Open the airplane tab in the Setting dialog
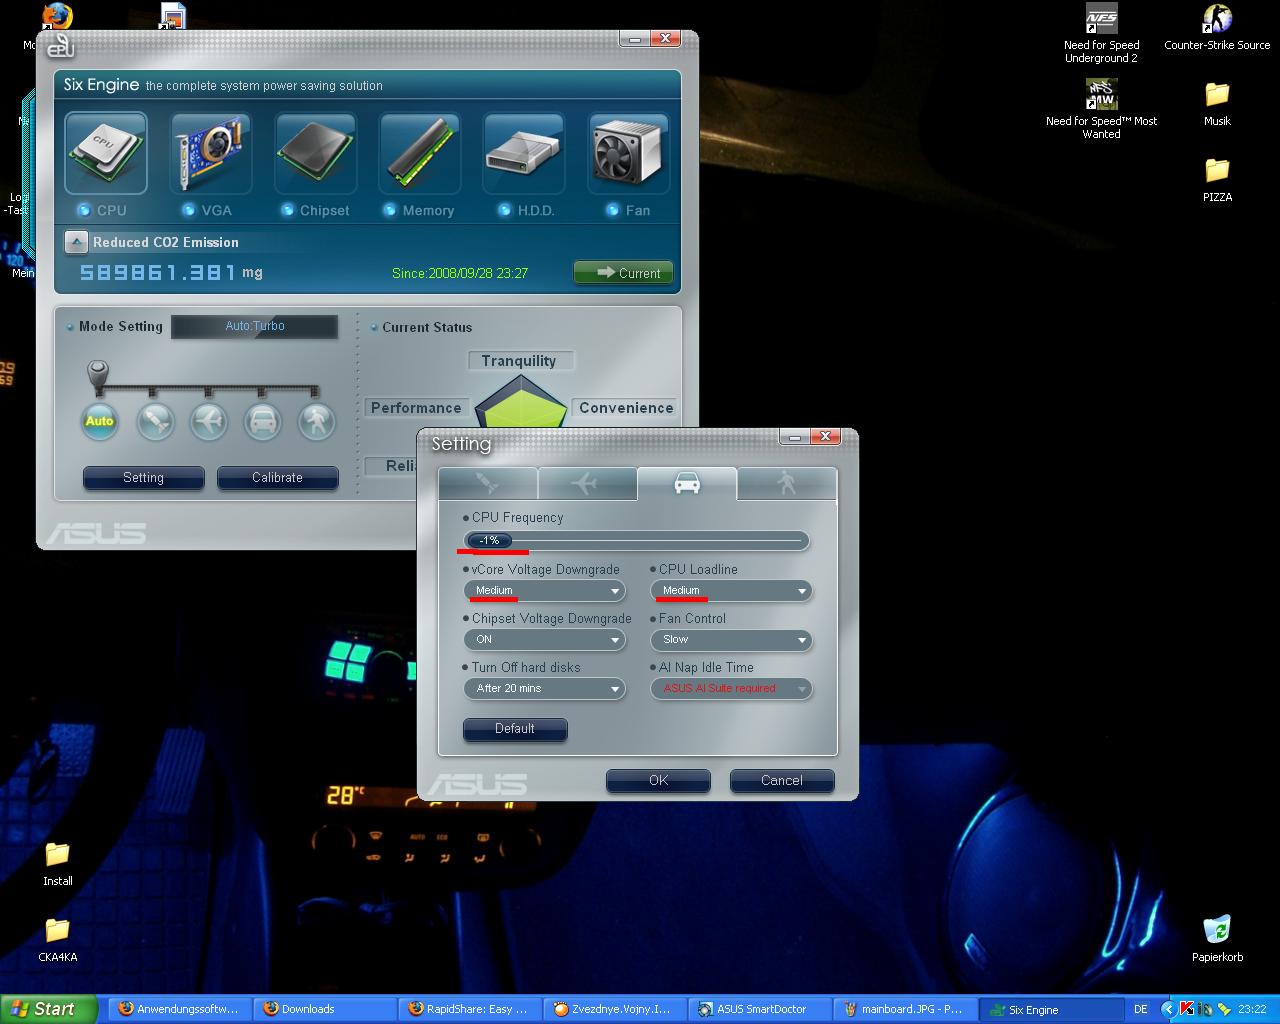The height and width of the screenshot is (1024, 1280). [587, 483]
